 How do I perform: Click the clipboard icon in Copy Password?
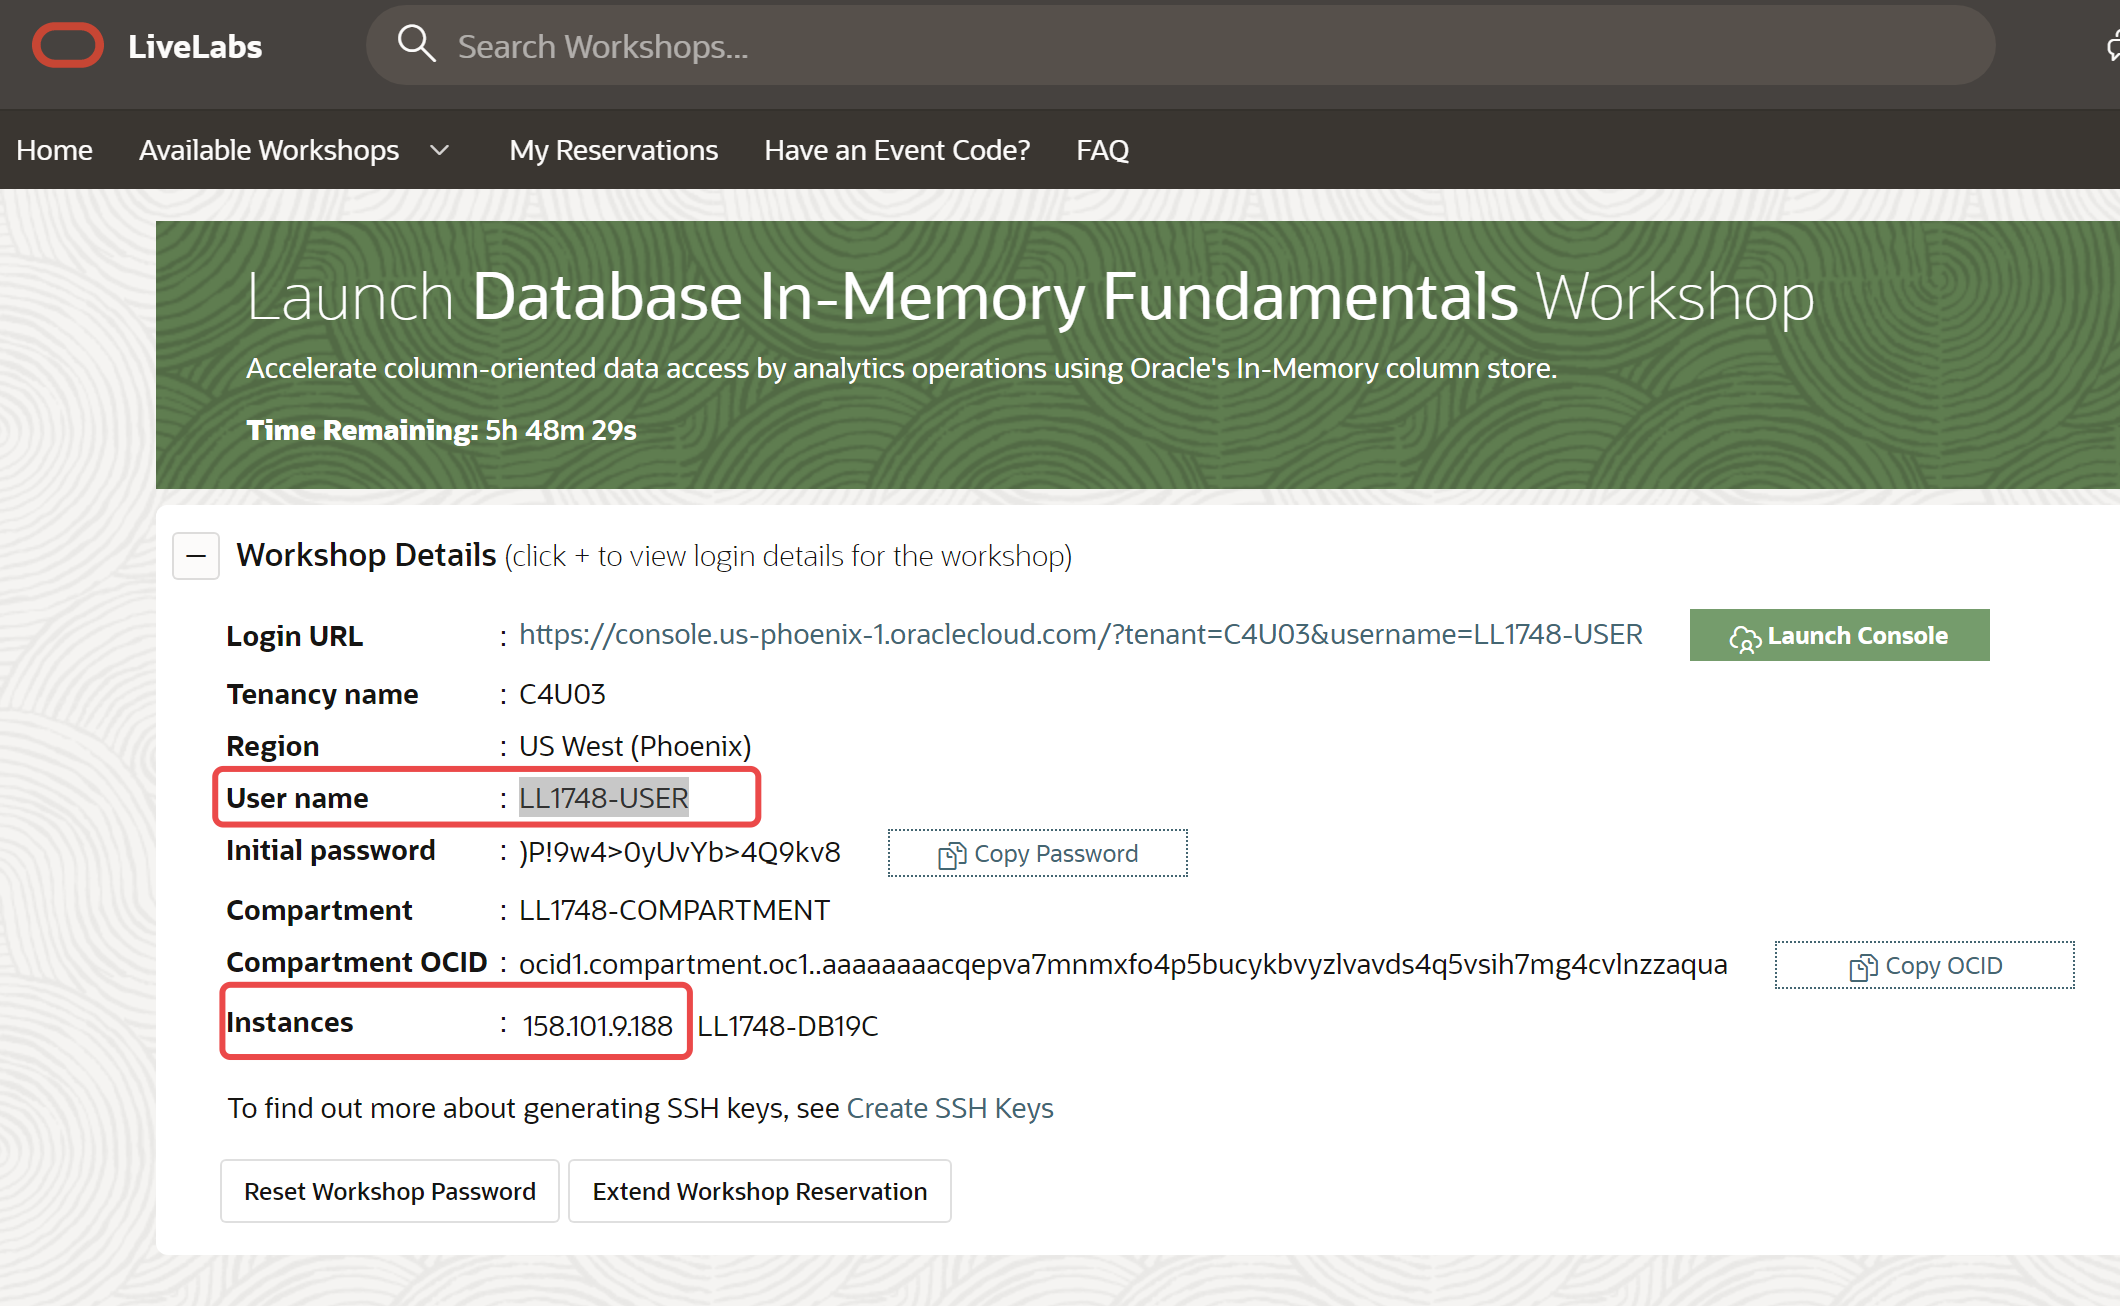pos(951,855)
